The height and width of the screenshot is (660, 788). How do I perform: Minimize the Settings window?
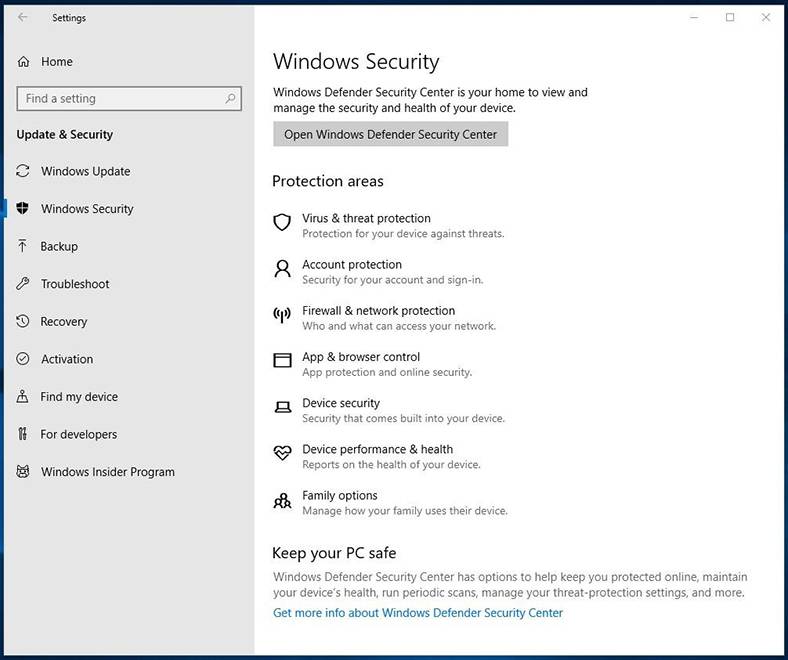tap(694, 18)
